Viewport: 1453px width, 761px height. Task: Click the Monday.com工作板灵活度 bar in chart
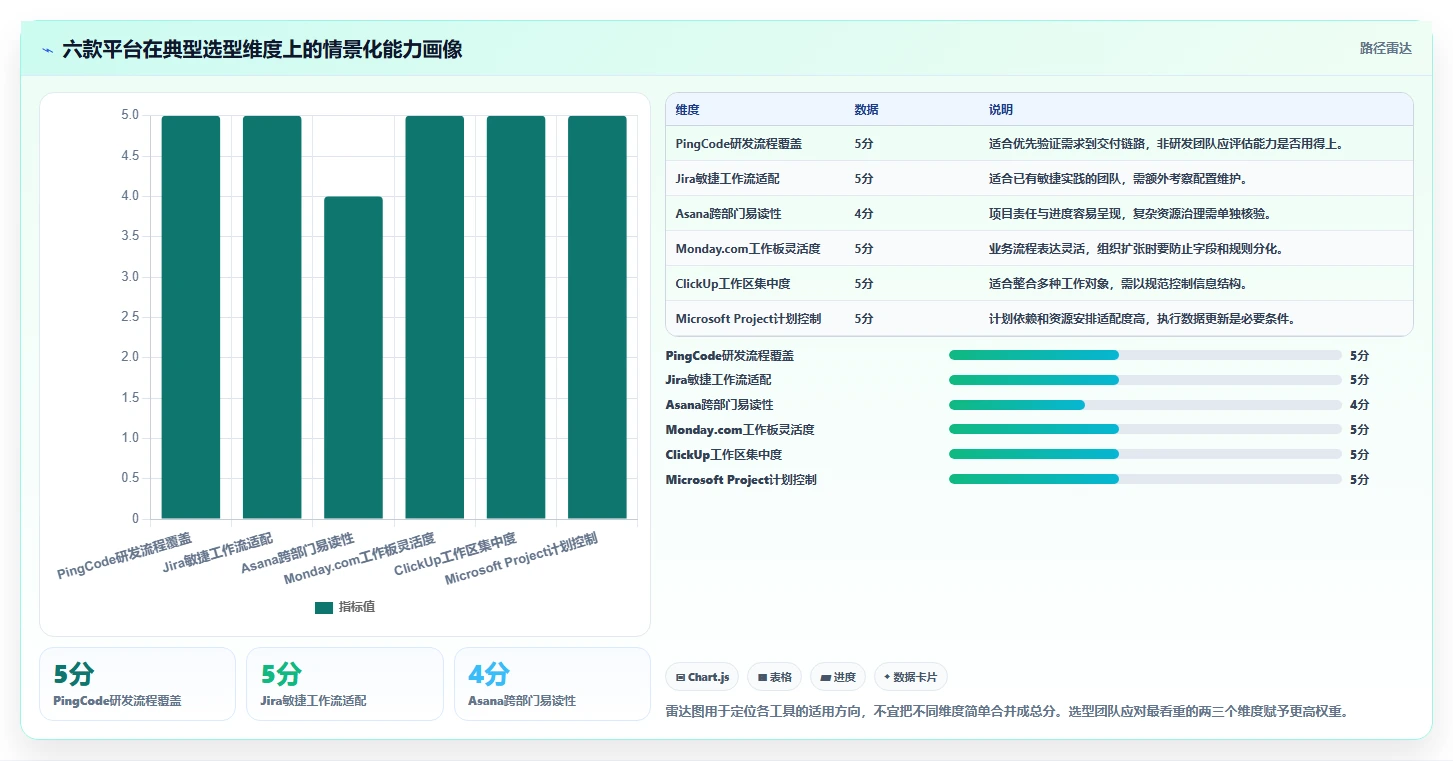pos(435,317)
